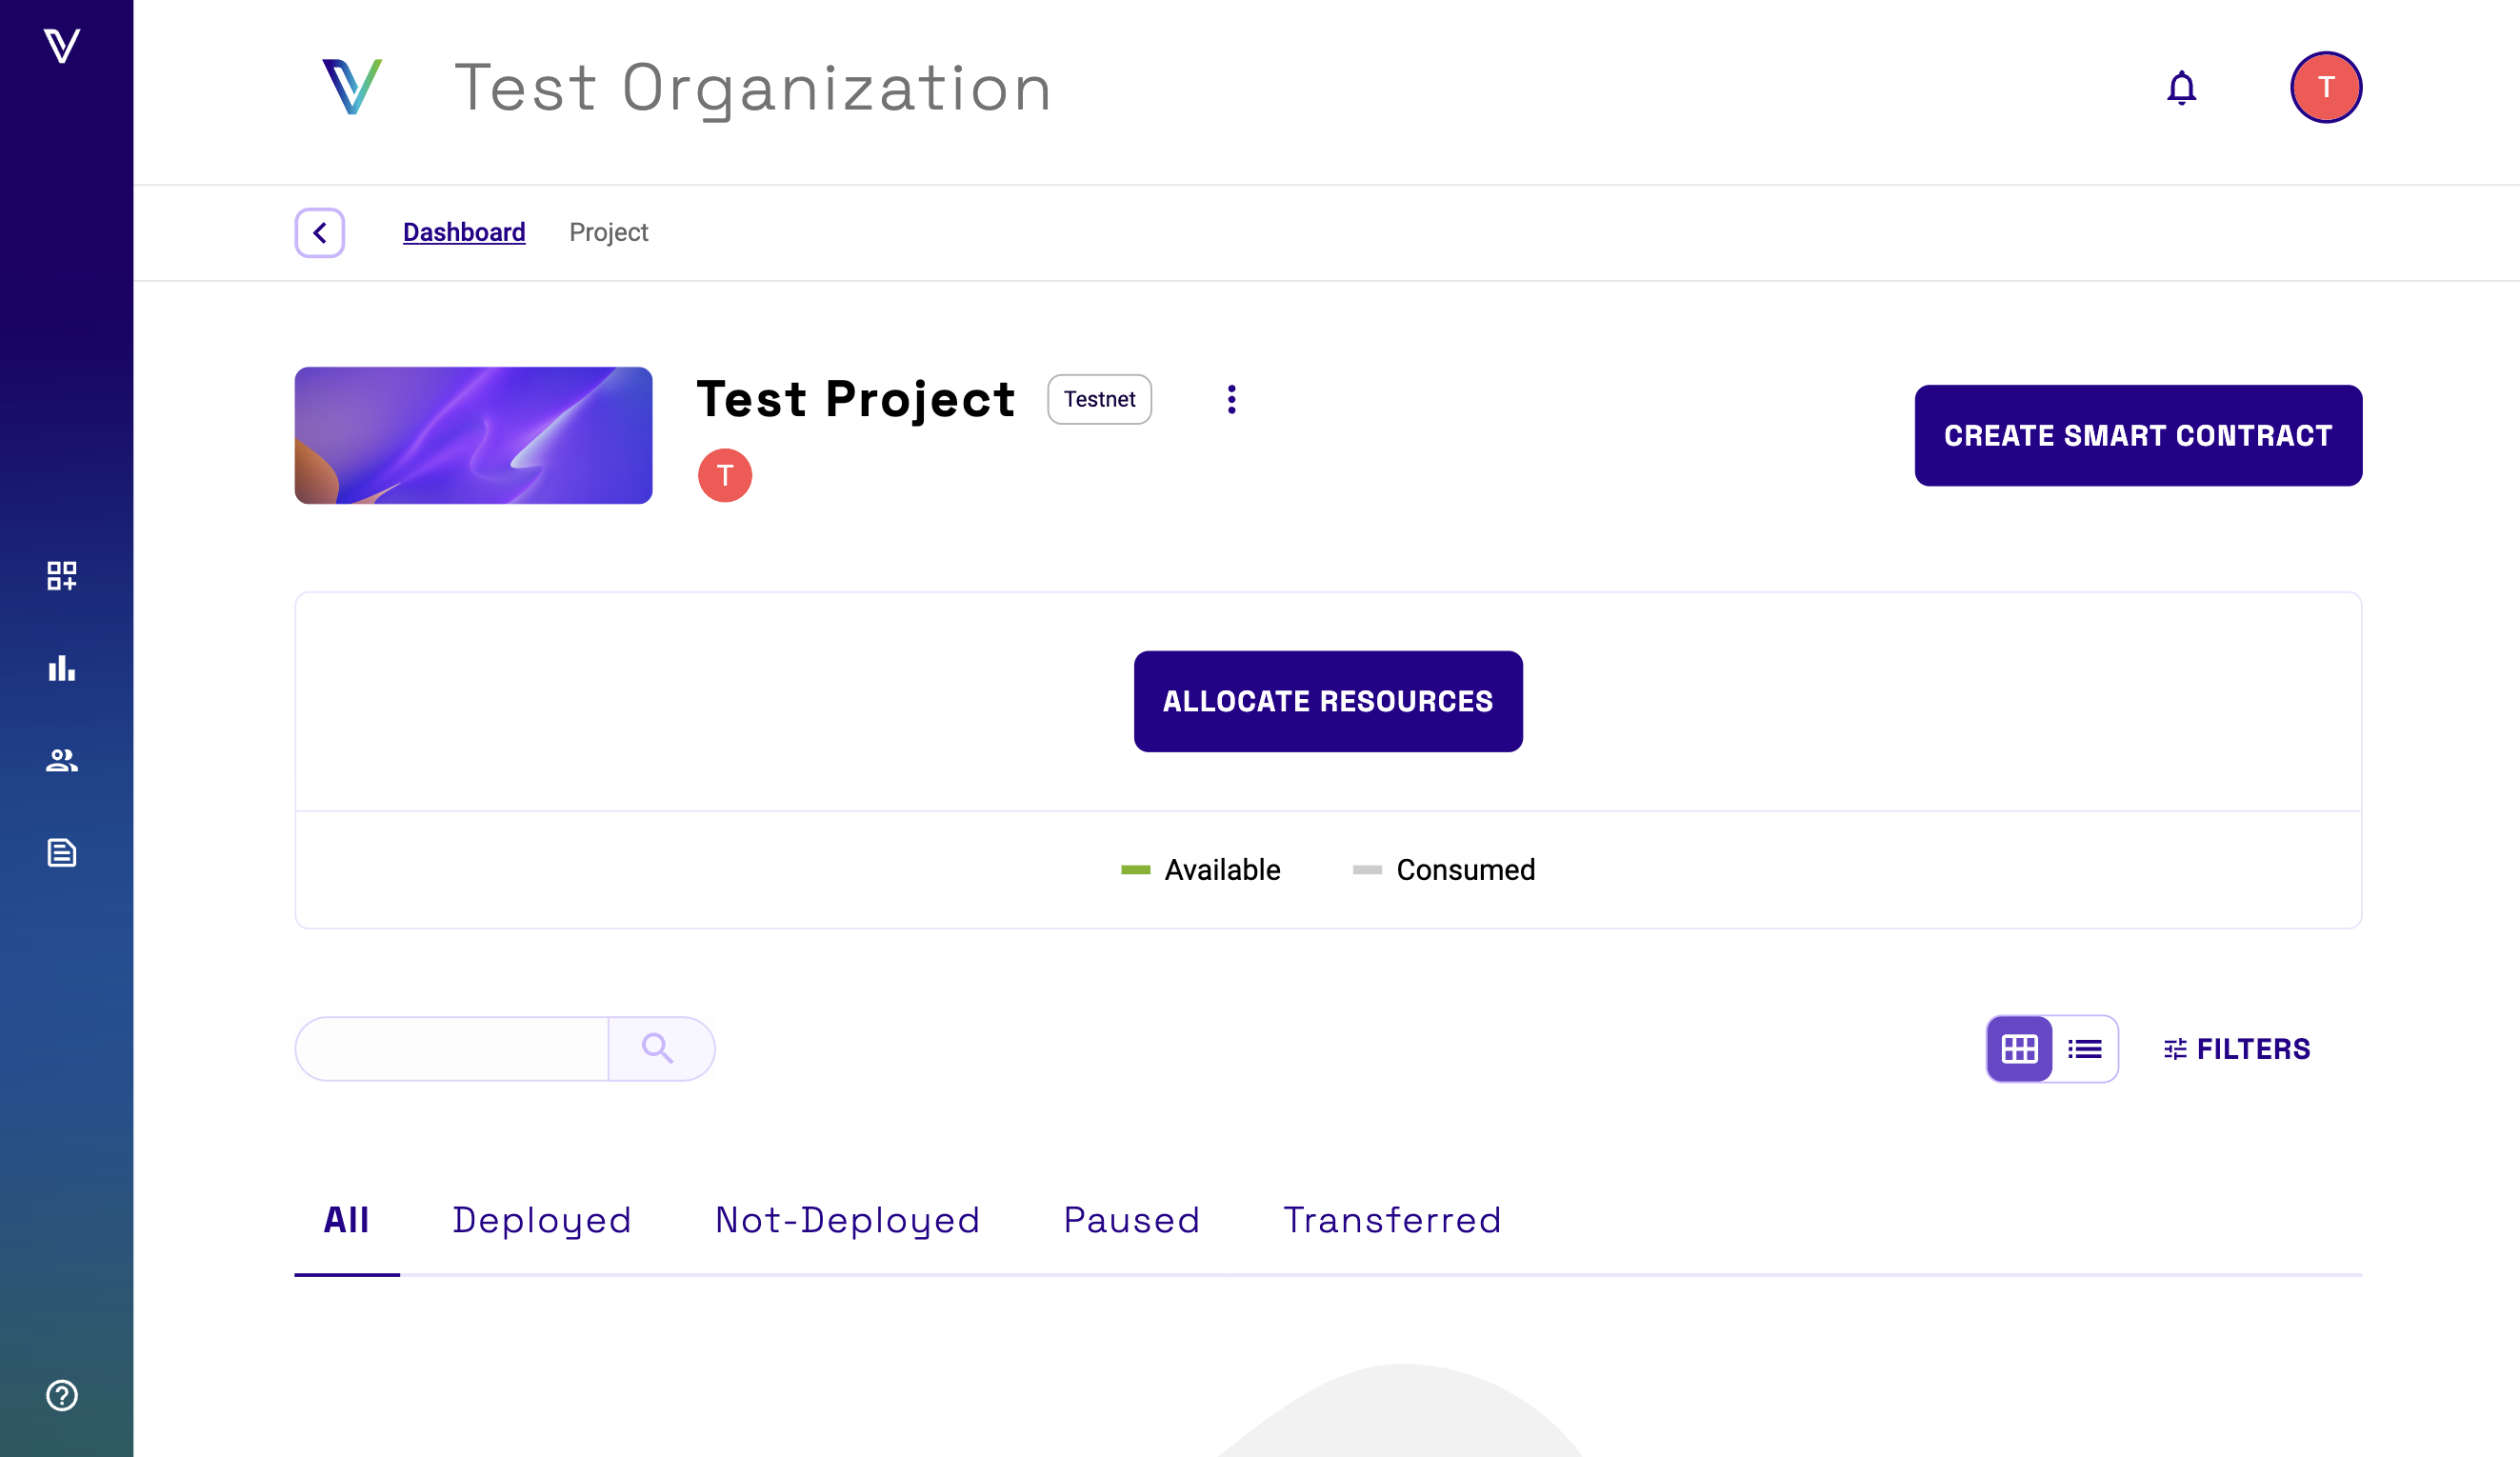Toggle the Available green legend swatch
Viewport: 2520px width, 1457px height.
tap(1136, 870)
